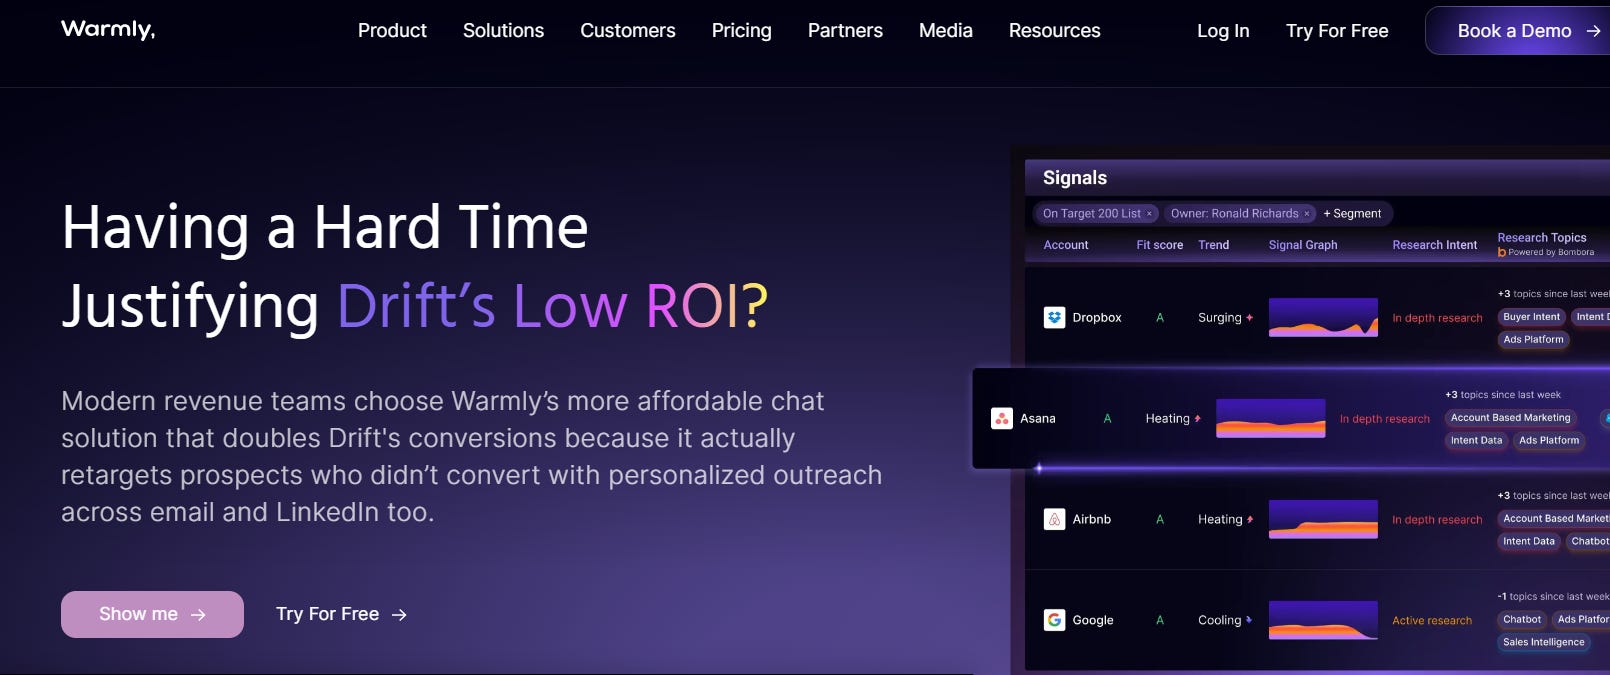
Task: Click the arrow inside the Show me button
Action: pyautogui.click(x=198, y=615)
